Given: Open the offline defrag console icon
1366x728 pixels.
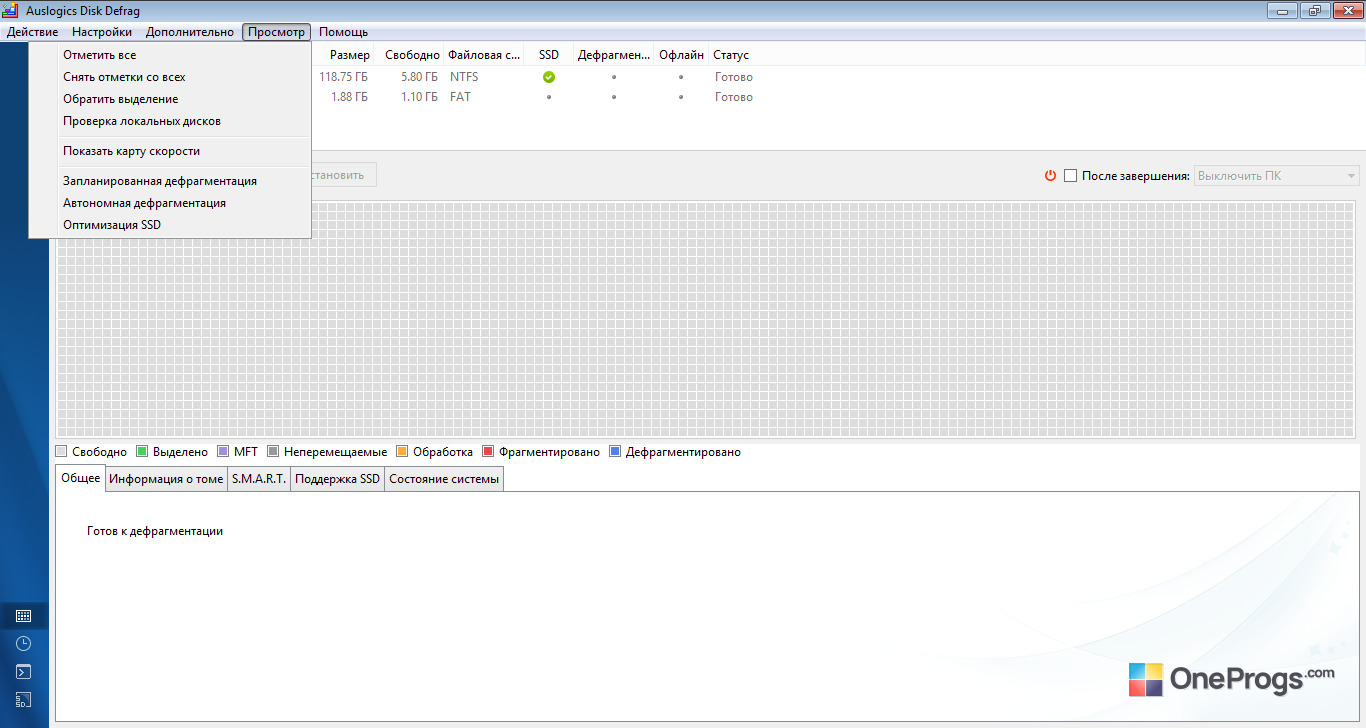Looking at the screenshot, I should tap(24, 672).
